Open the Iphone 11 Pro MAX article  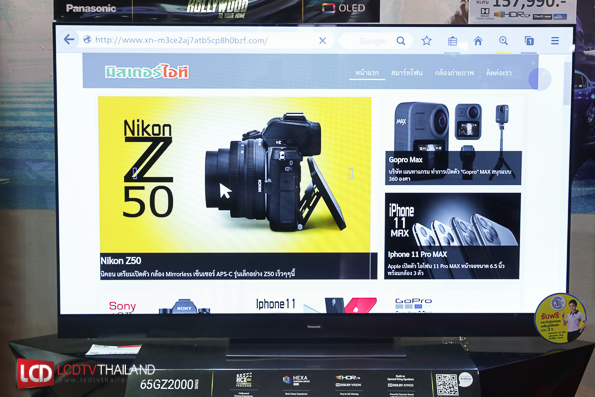point(452,236)
